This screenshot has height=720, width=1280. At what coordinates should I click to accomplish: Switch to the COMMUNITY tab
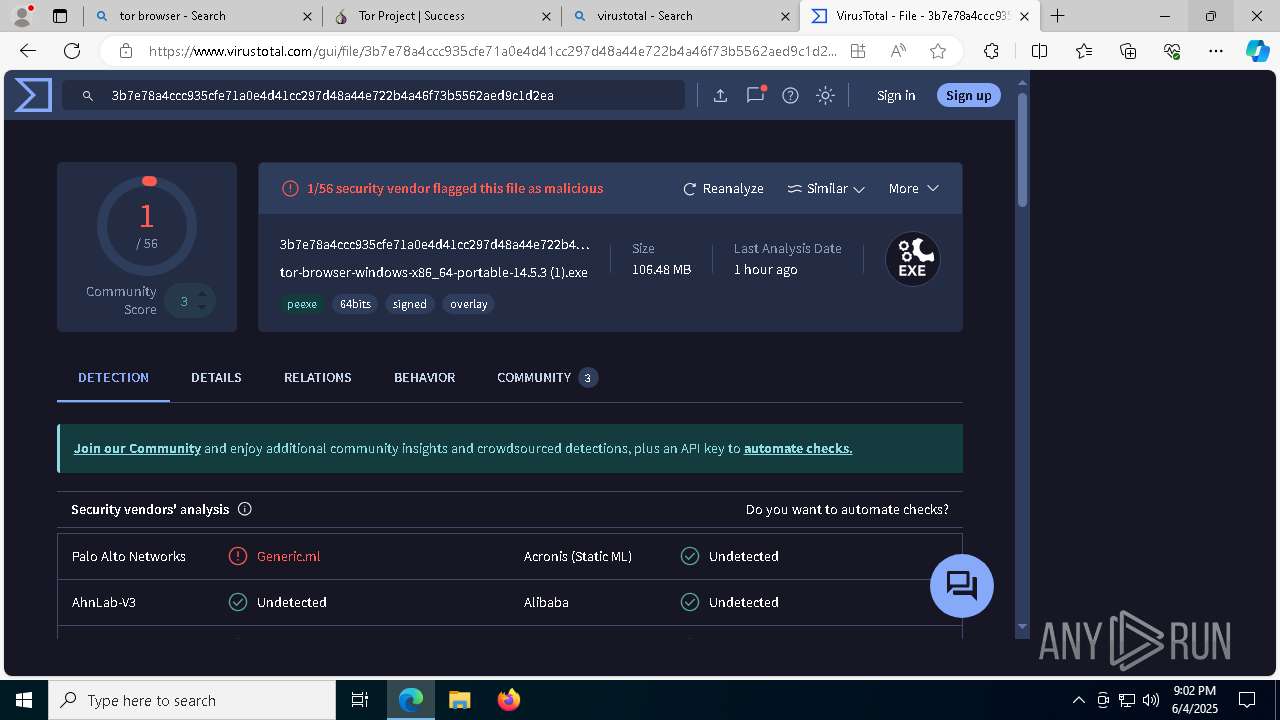pos(546,377)
